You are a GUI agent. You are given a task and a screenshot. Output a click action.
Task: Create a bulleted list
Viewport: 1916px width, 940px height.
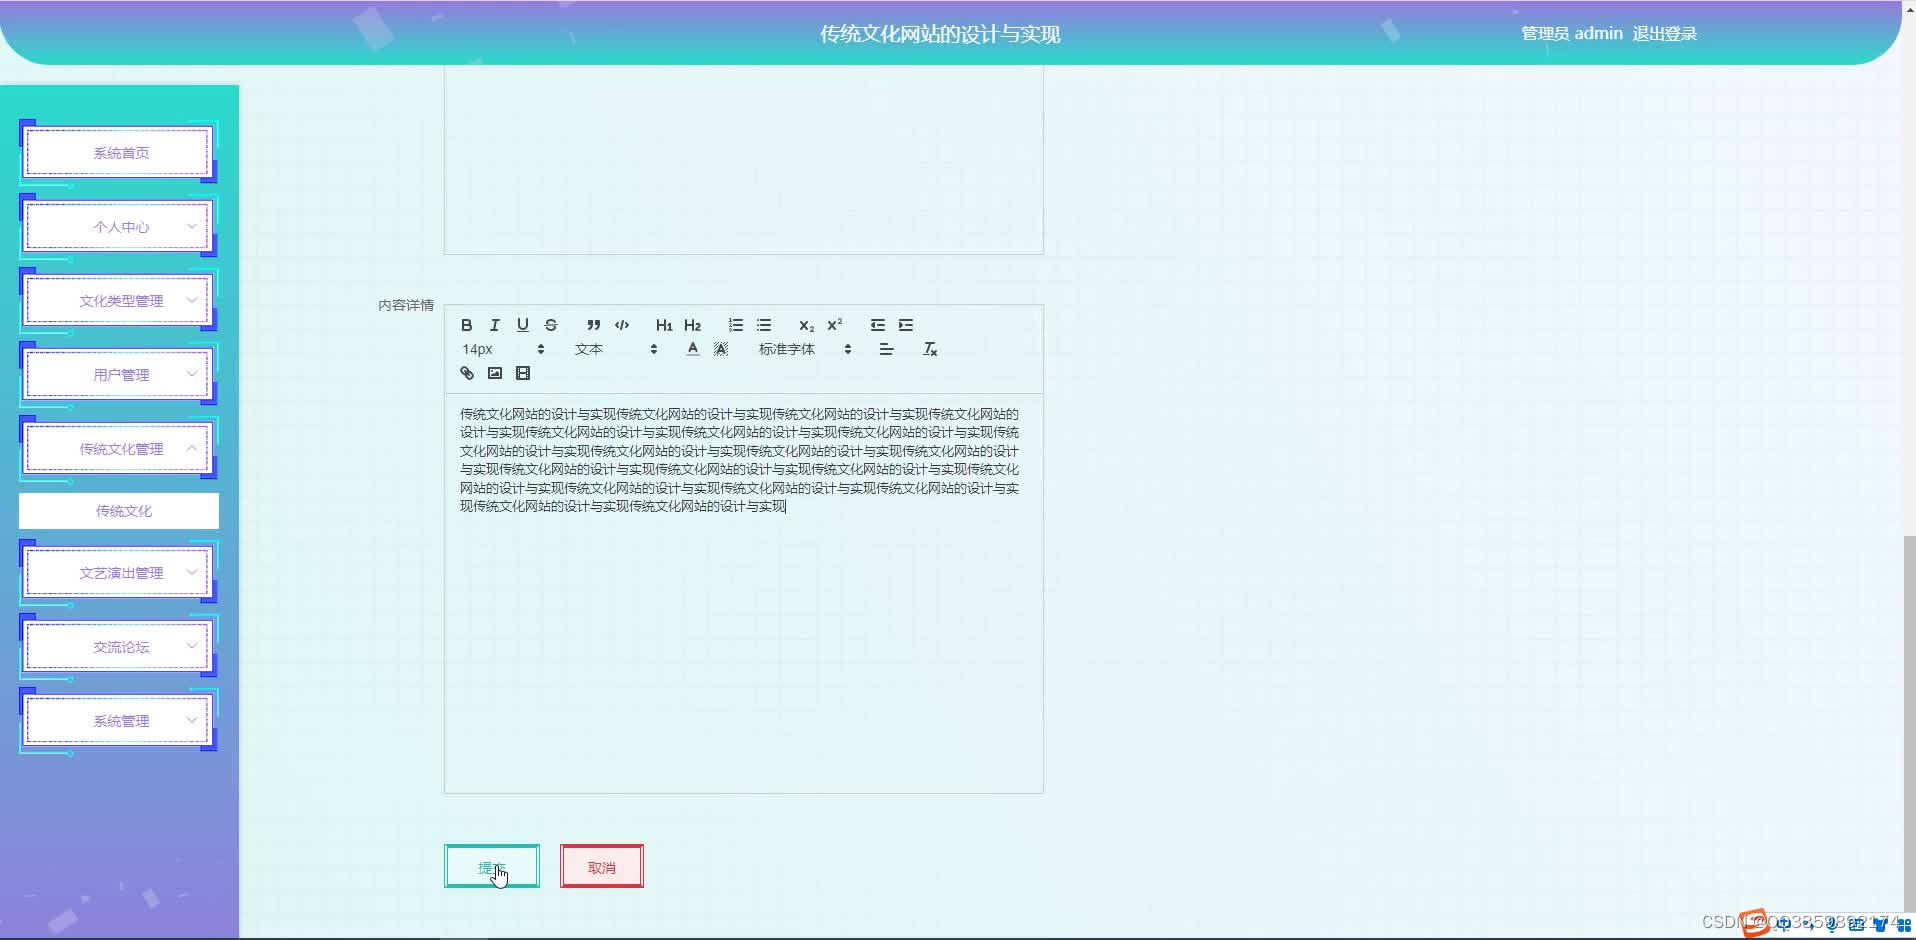coord(764,325)
